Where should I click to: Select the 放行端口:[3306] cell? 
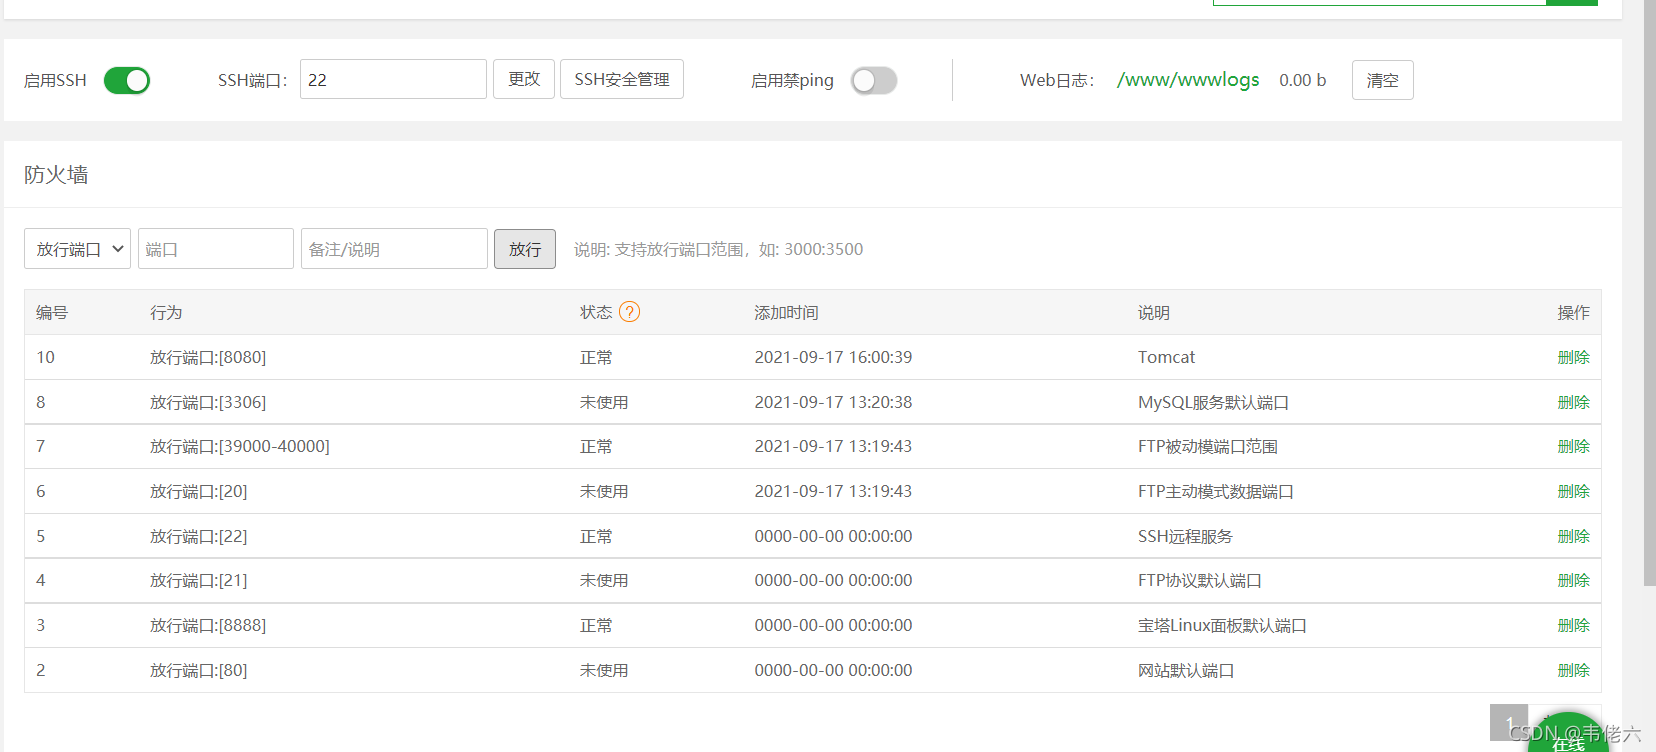[x=208, y=402]
